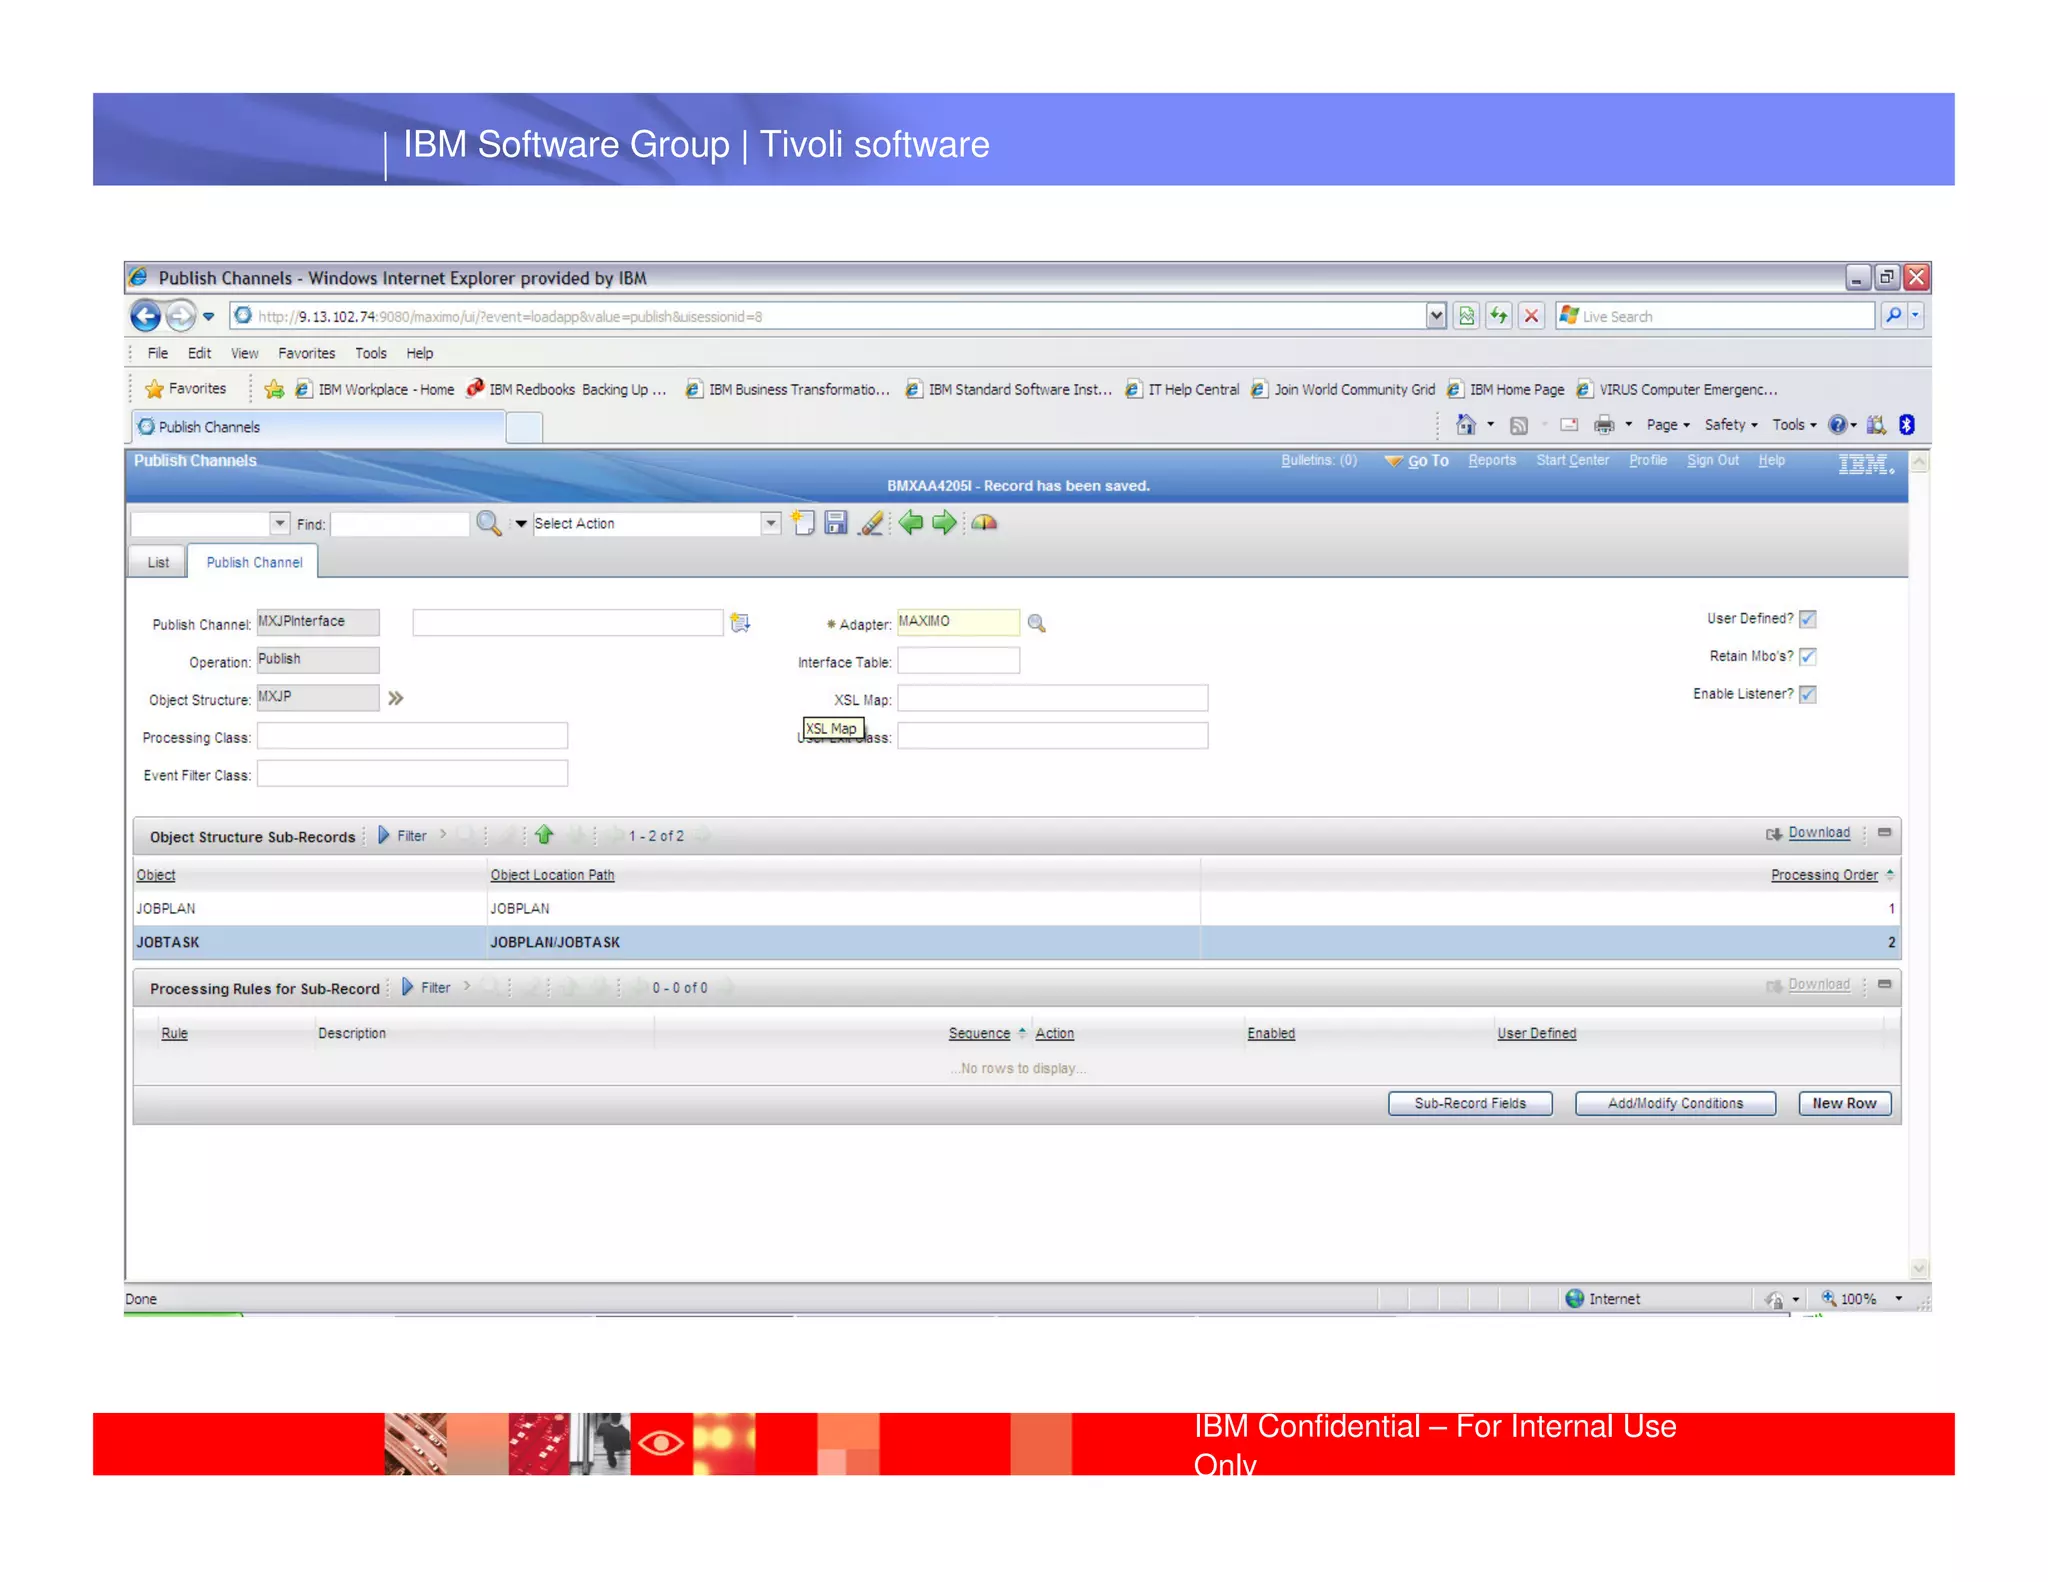2048x1582 pixels.
Task: Expand Filter in Object Structure Sub-Records
Action: [403, 836]
